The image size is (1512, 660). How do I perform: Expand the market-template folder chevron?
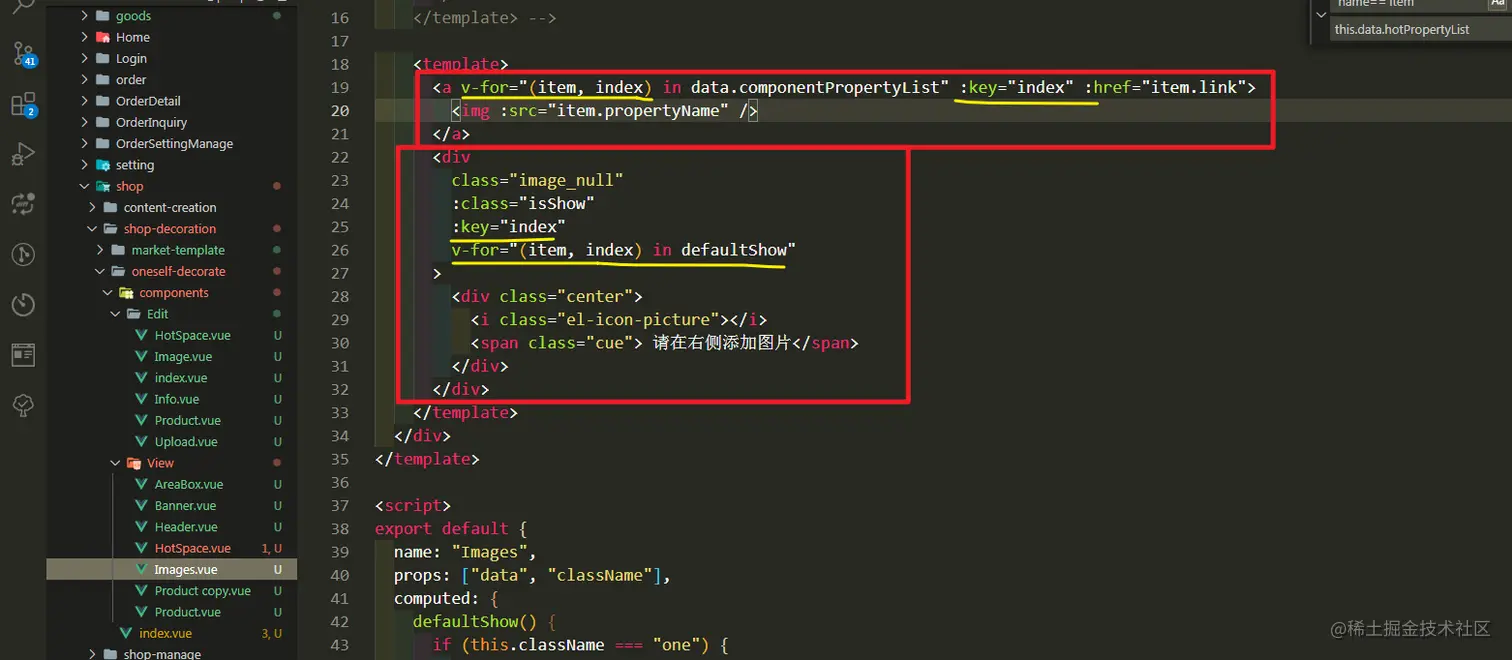click(x=100, y=250)
